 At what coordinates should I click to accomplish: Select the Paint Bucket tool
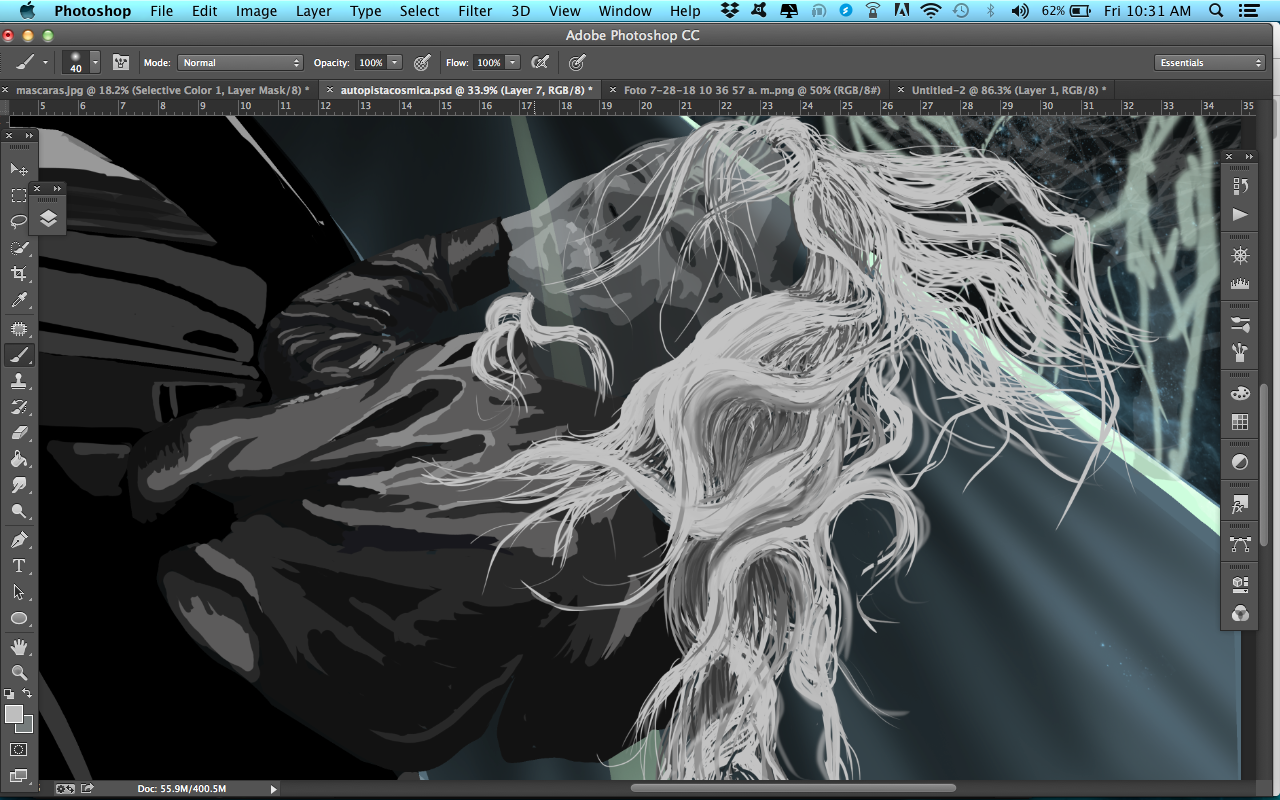pos(19,459)
